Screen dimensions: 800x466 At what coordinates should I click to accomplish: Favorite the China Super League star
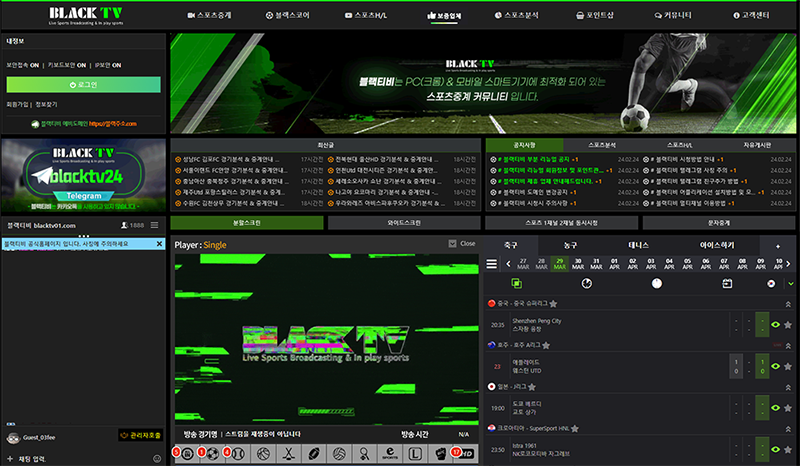coord(554,304)
